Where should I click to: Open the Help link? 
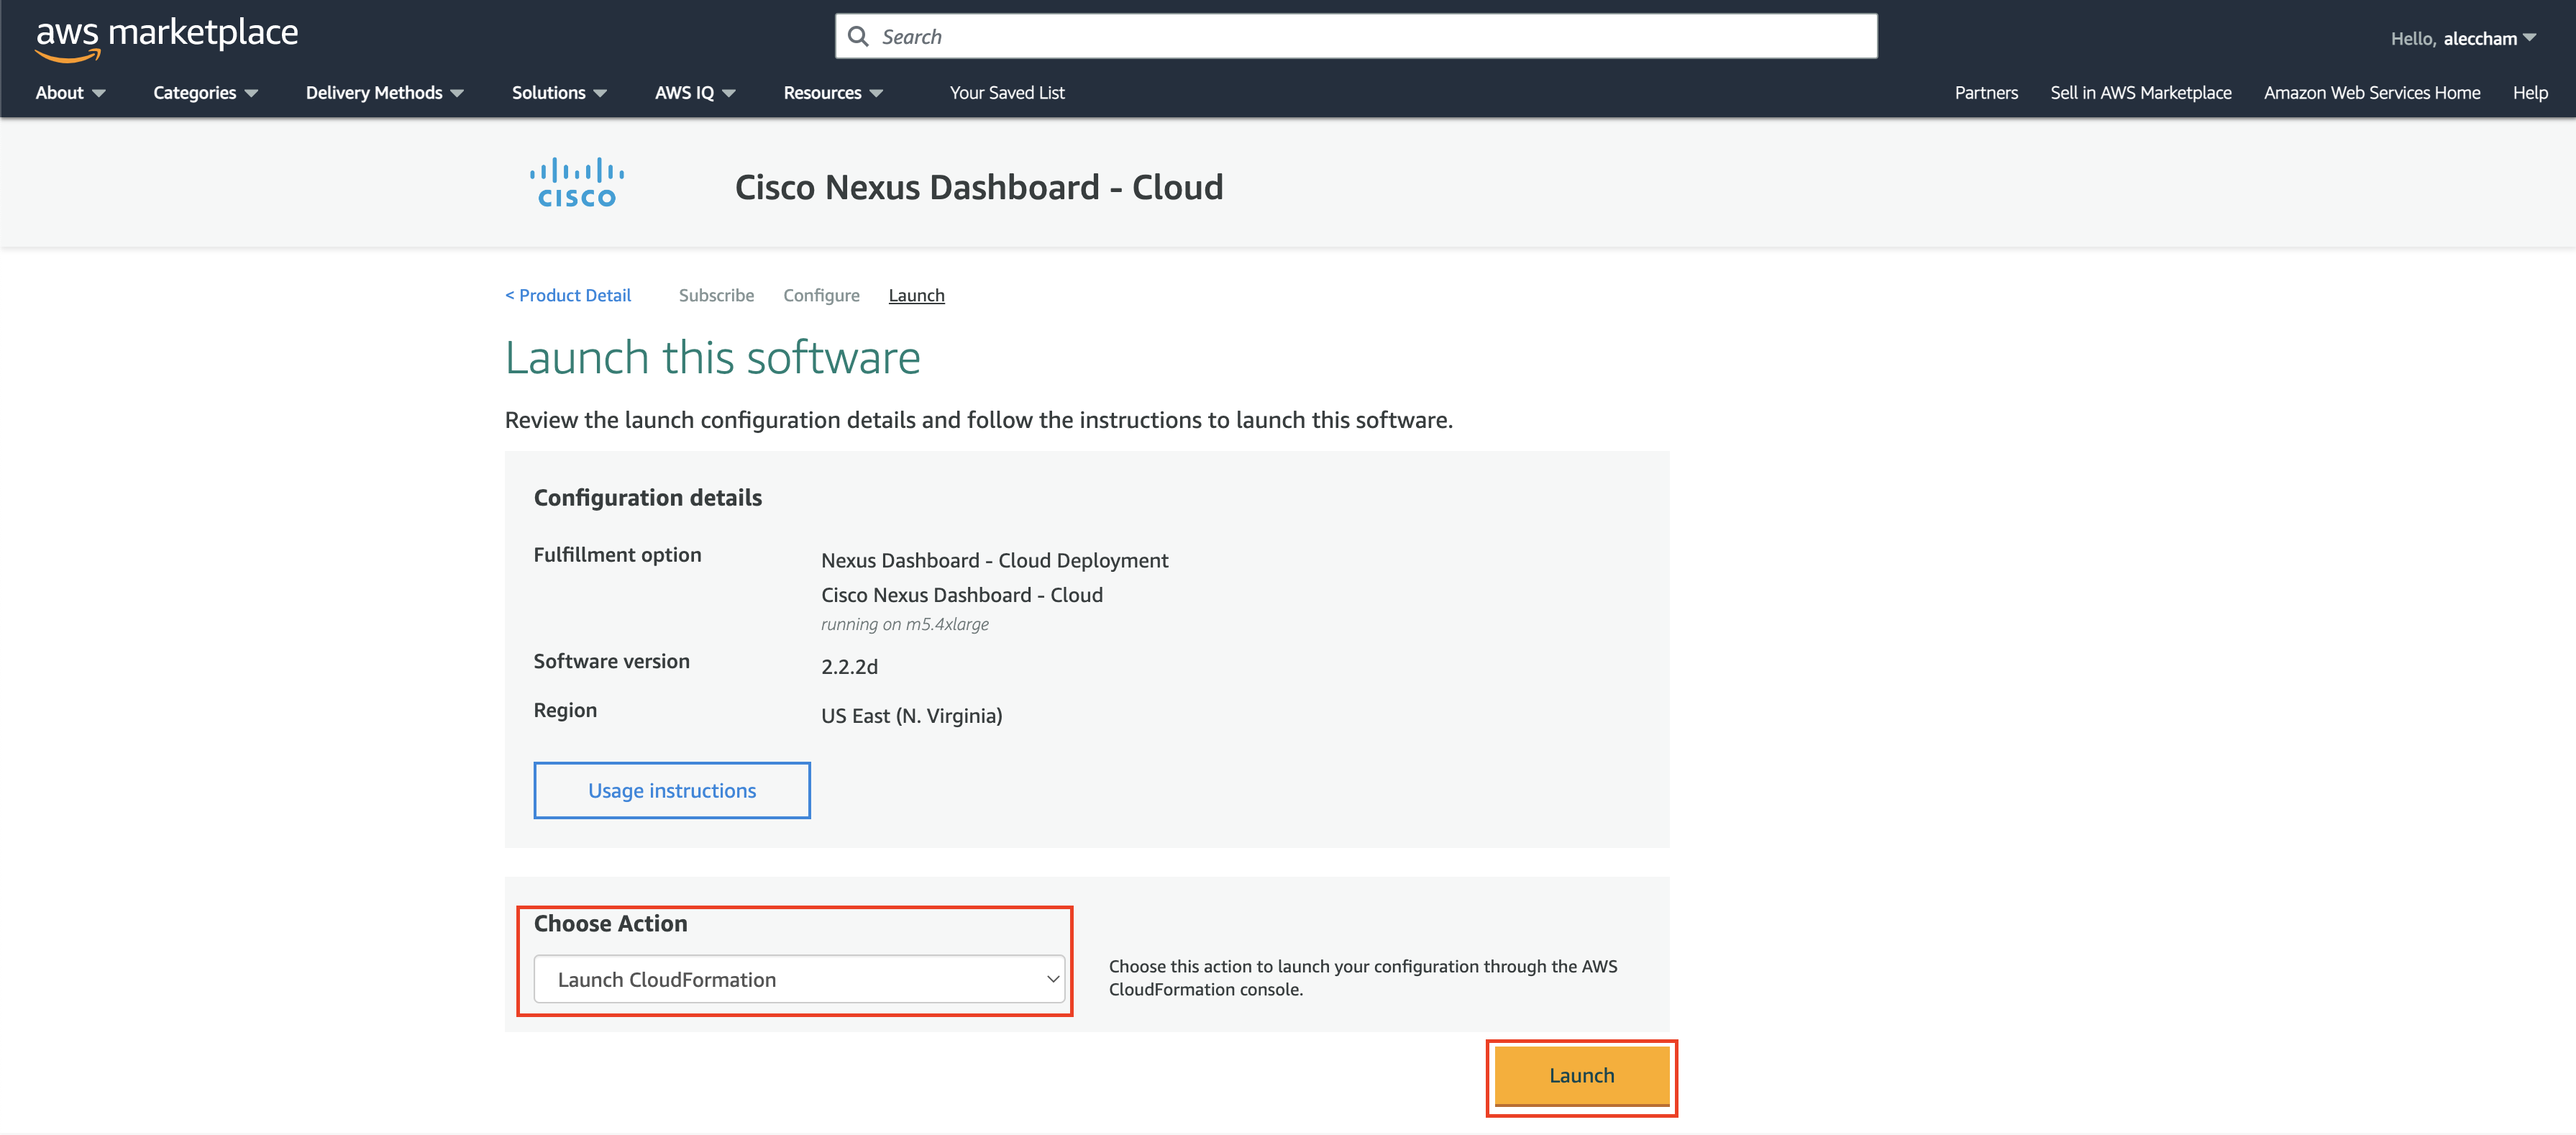2529,93
